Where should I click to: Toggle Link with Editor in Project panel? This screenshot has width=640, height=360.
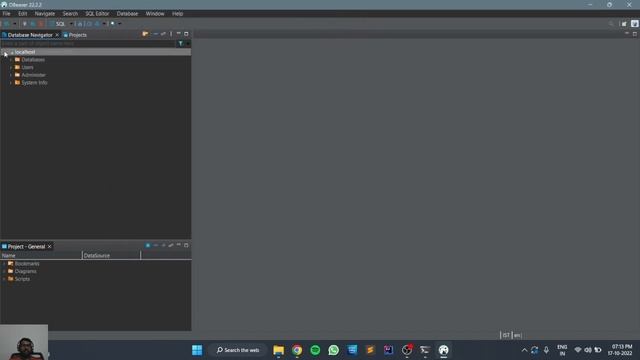coord(171,245)
